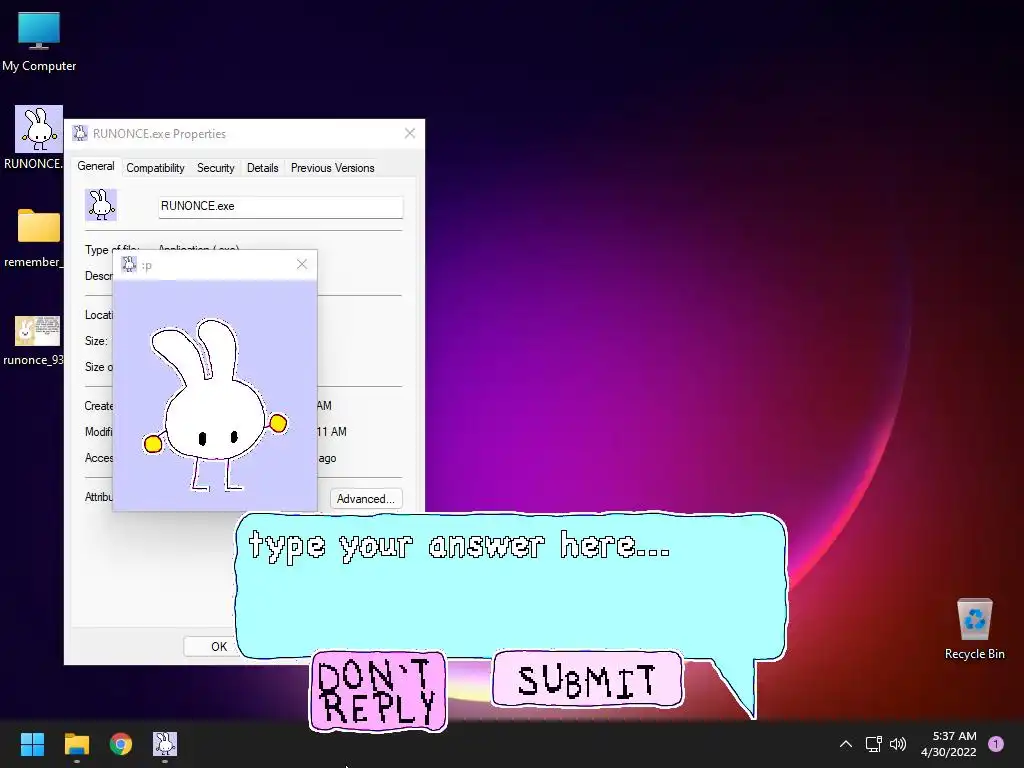This screenshot has height=768, width=1024.
Task: Click the bunny icon in :p title bar
Action: tap(129, 264)
